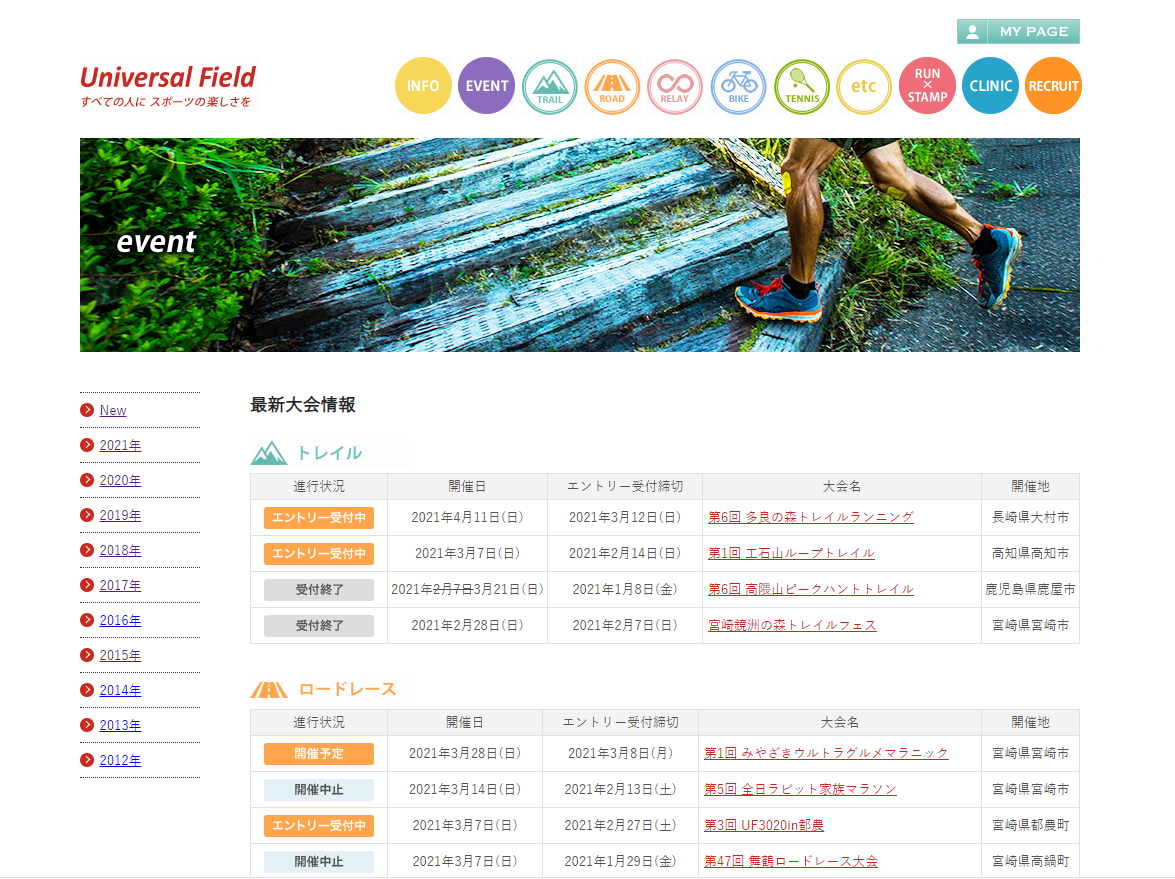The image size is (1175, 879).
Task: Open the 2019年 archive link
Action: [x=120, y=516]
